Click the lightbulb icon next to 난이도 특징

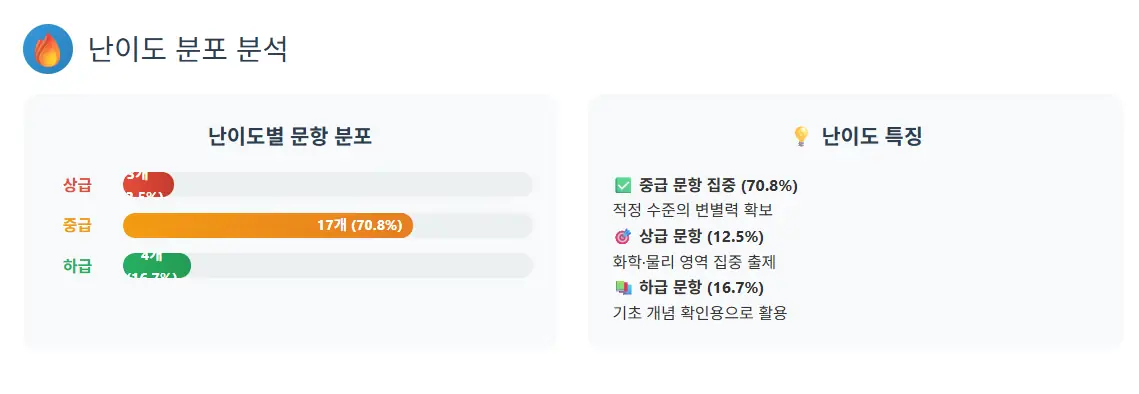coord(800,137)
